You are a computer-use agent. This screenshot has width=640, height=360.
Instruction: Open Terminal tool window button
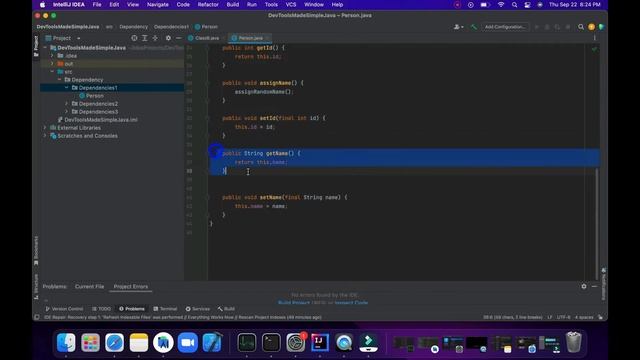[x=165, y=309]
